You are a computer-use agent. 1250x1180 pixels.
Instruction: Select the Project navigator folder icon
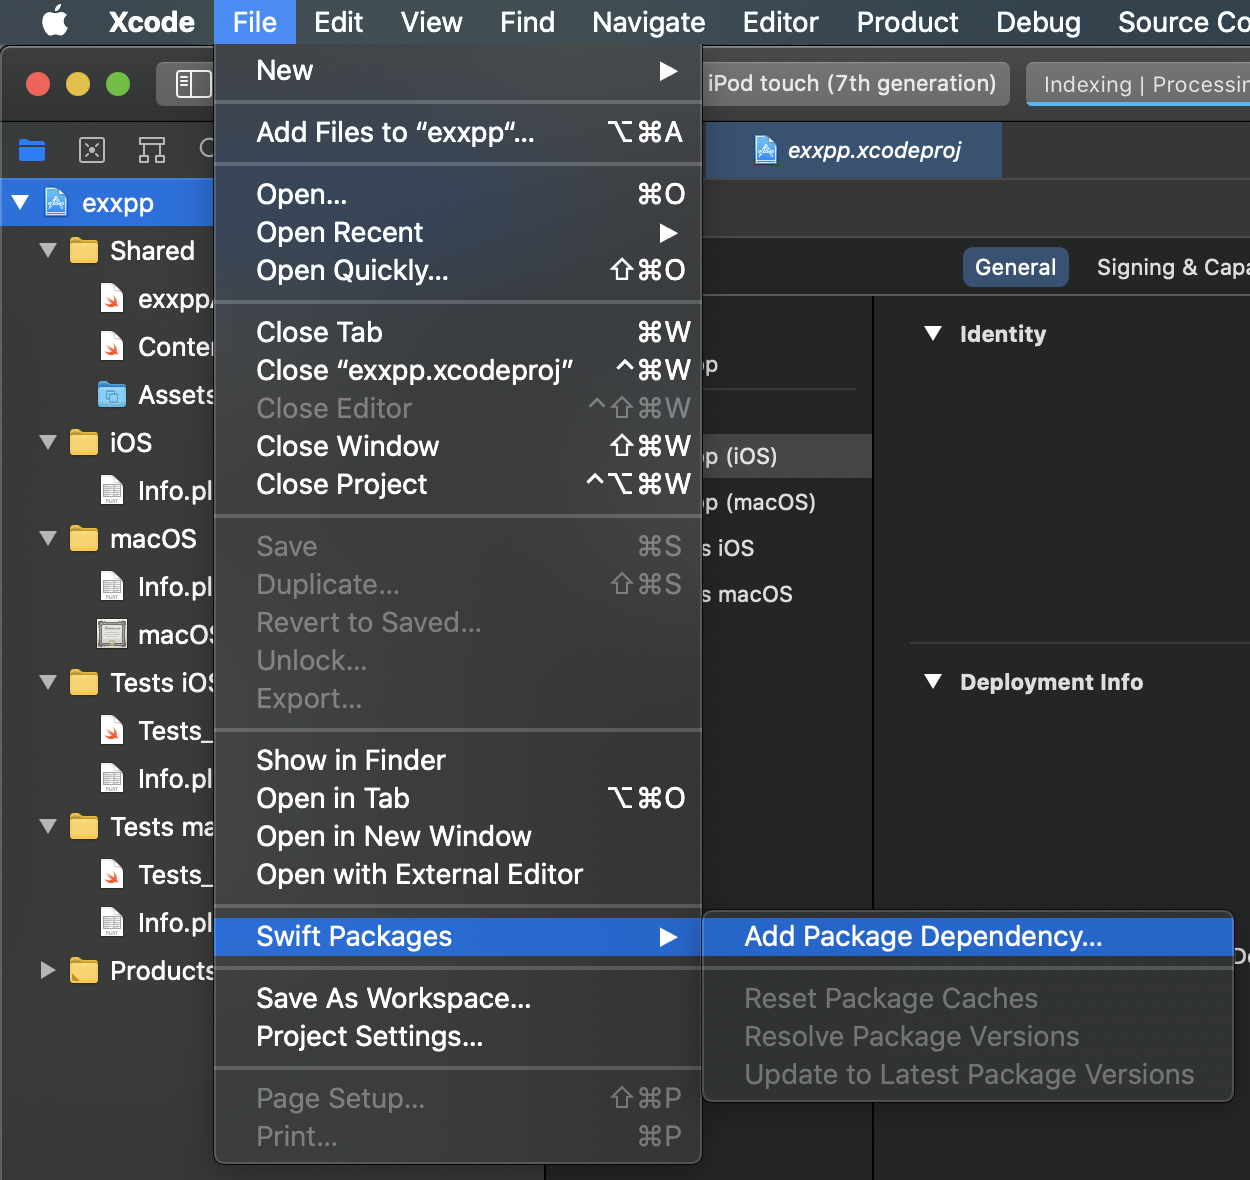[x=32, y=150]
